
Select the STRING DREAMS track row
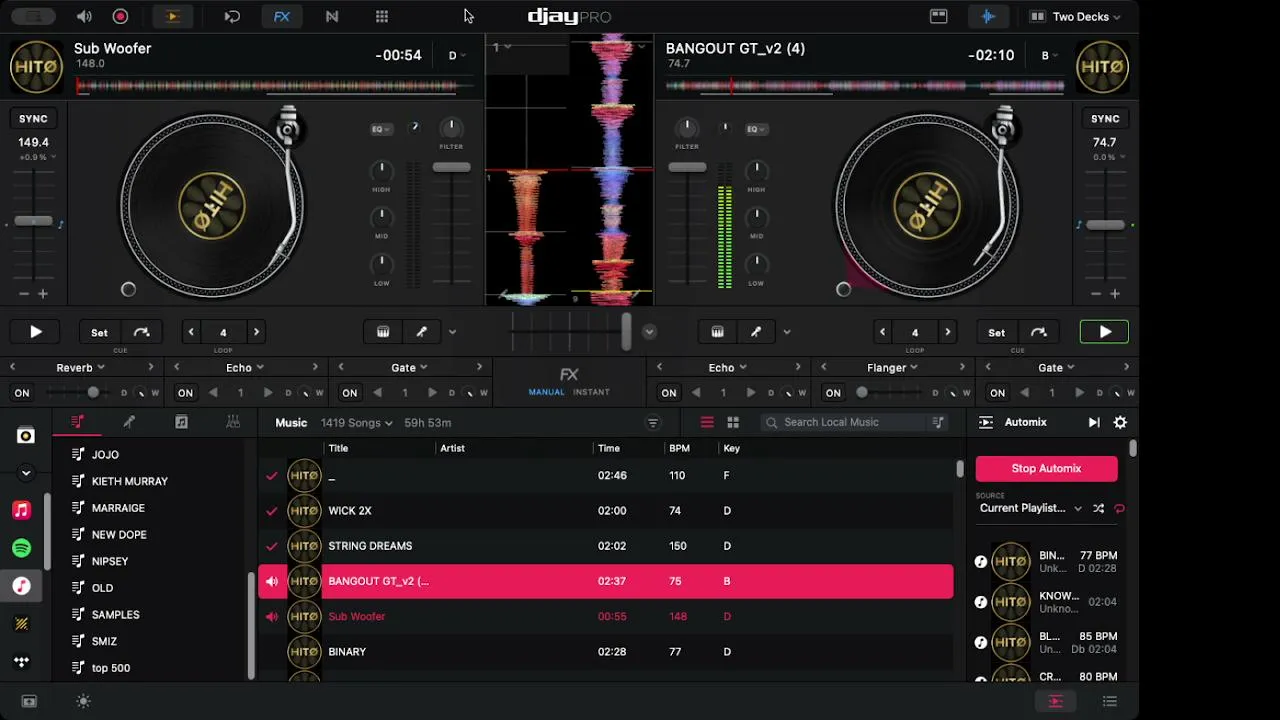(x=606, y=546)
